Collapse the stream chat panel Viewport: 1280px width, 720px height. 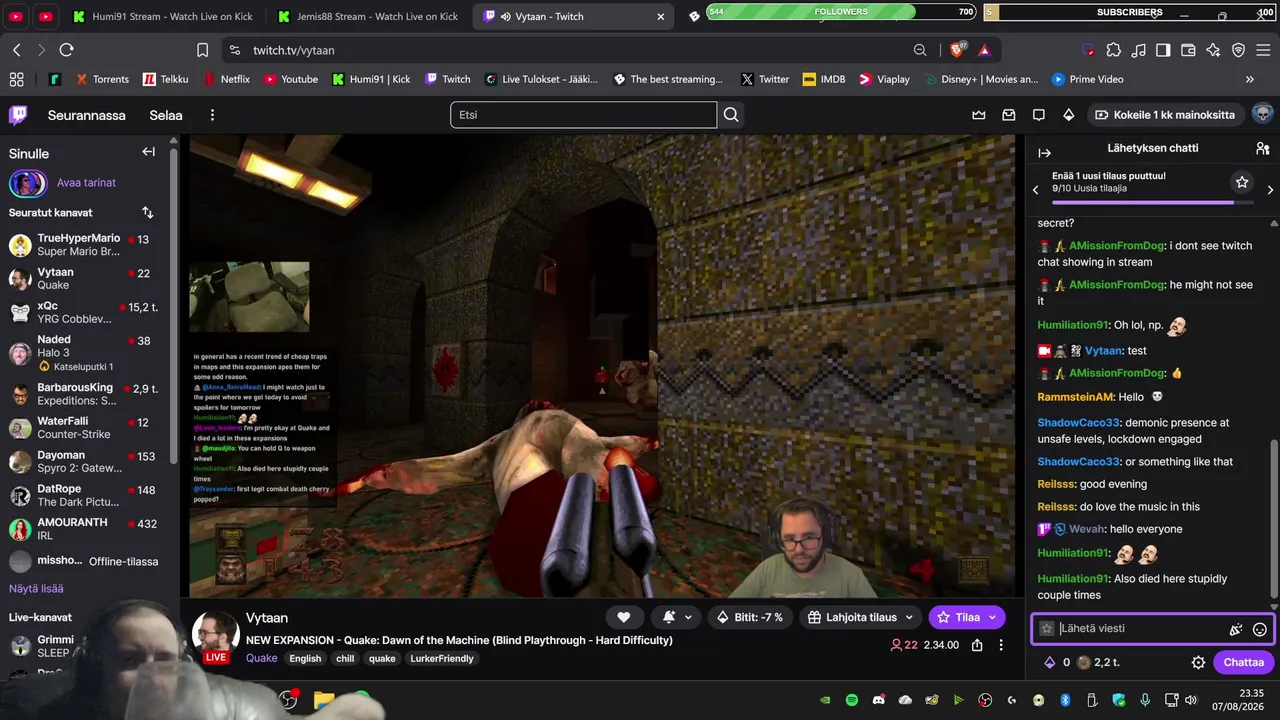point(1045,153)
